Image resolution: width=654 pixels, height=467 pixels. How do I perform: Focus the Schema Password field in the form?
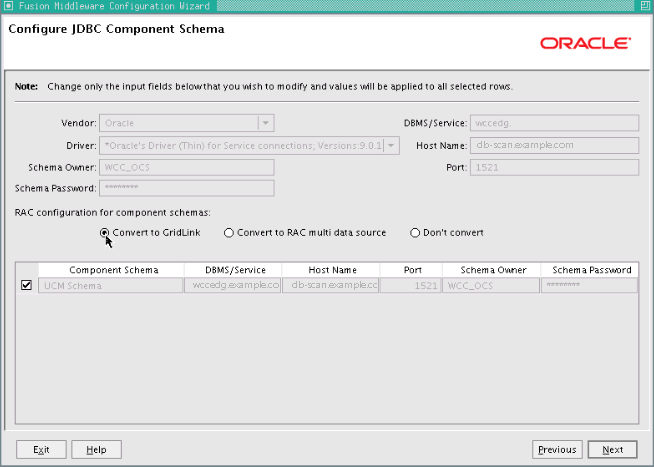(x=187, y=188)
